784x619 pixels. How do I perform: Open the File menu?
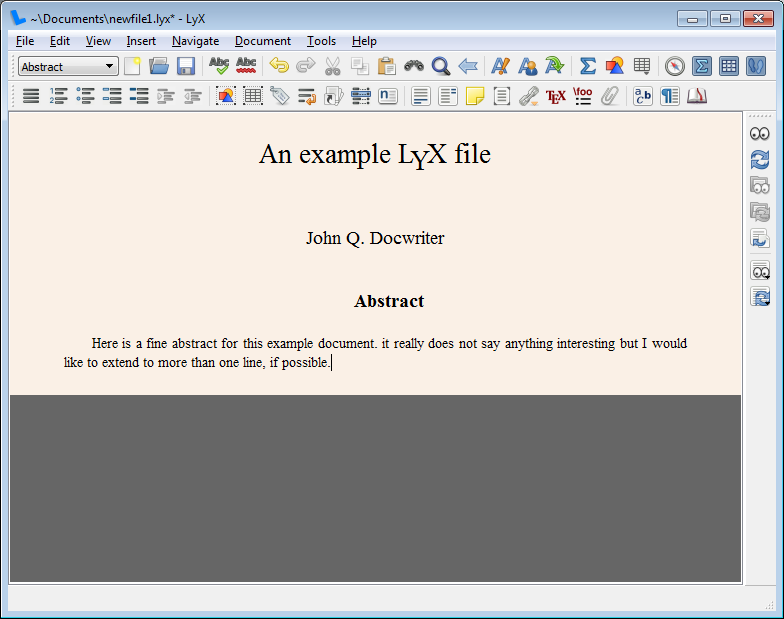25,41
